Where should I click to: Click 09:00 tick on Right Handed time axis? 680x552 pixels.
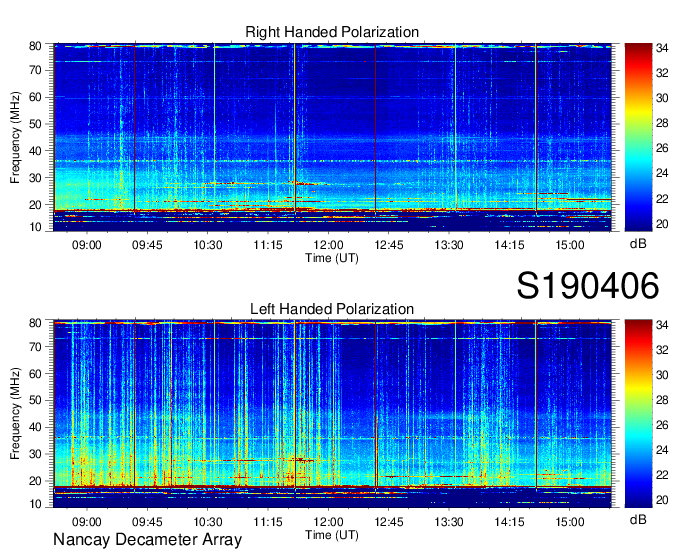[x=87, y=245]
